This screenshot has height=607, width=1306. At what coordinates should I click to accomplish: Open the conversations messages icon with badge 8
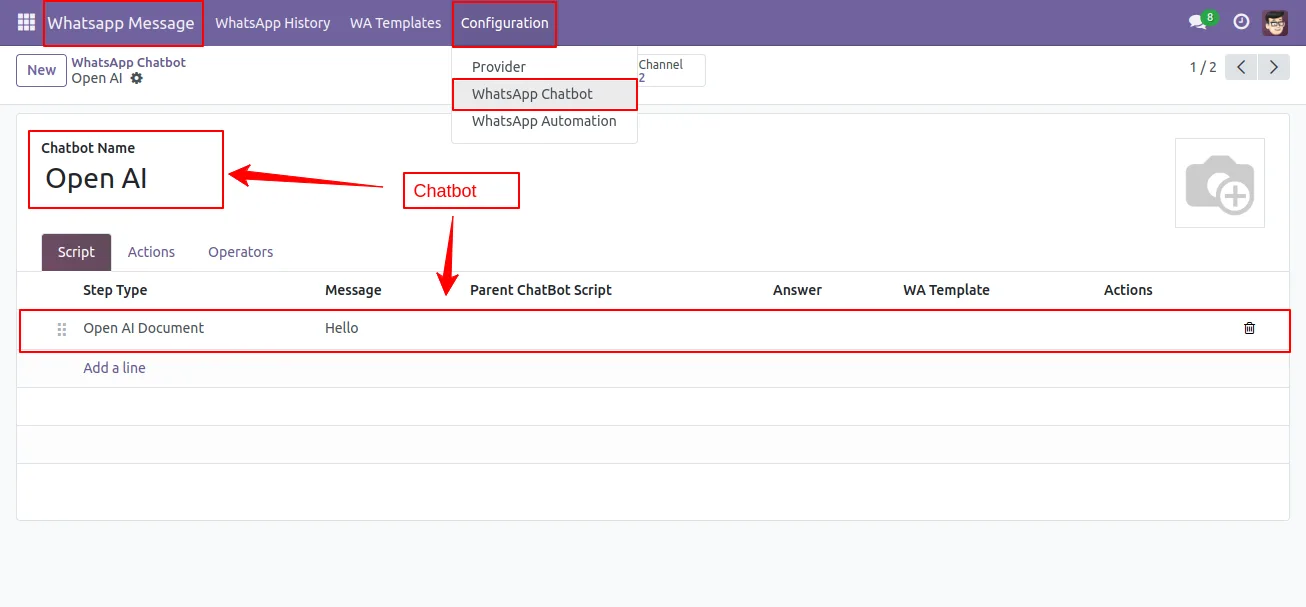coord(1201,21)
